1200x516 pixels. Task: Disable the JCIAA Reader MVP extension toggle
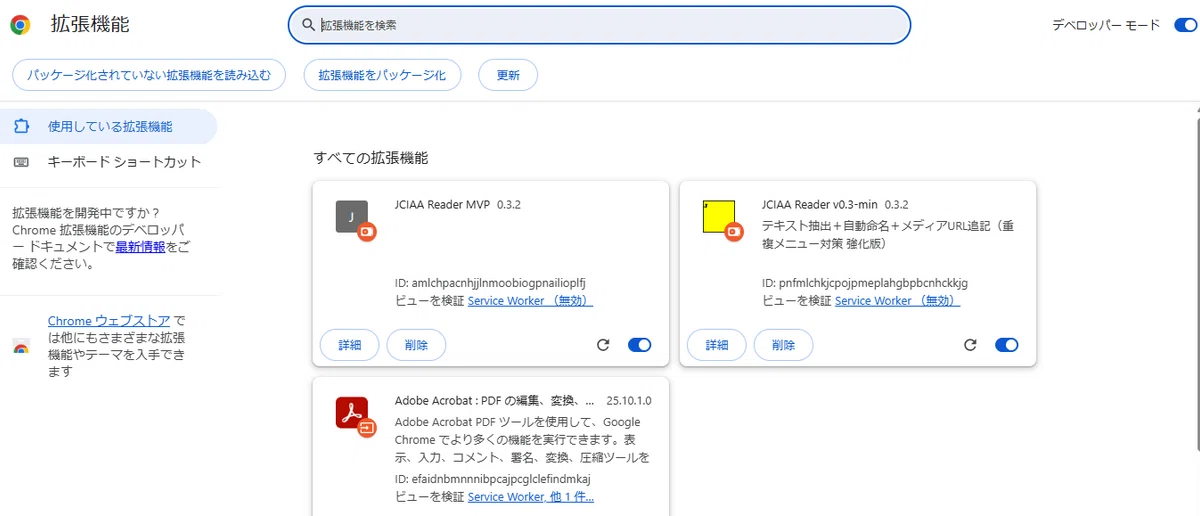[x=640, y=345]
